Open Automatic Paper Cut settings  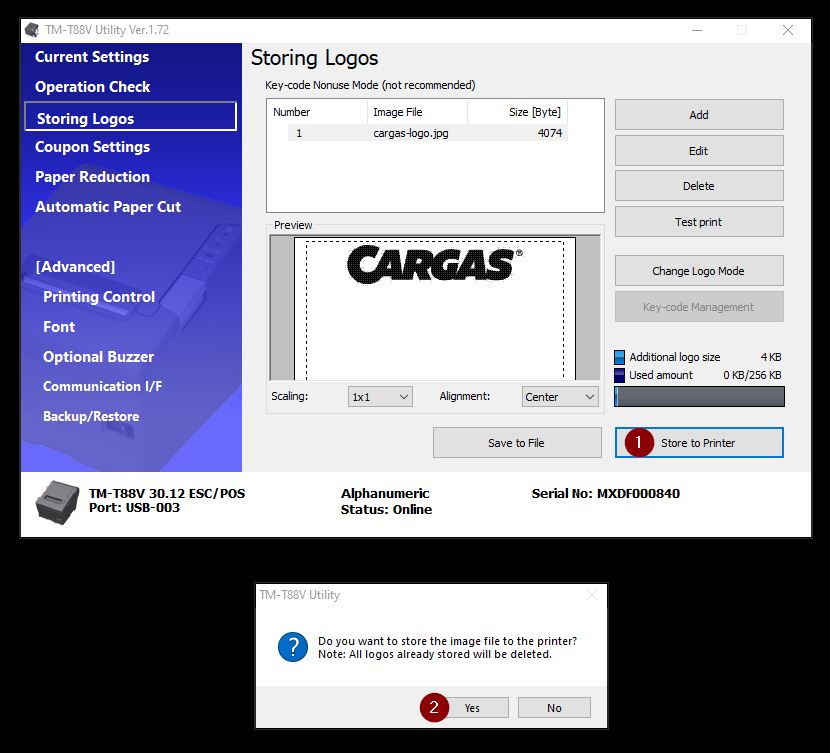(x=108, y=207)
